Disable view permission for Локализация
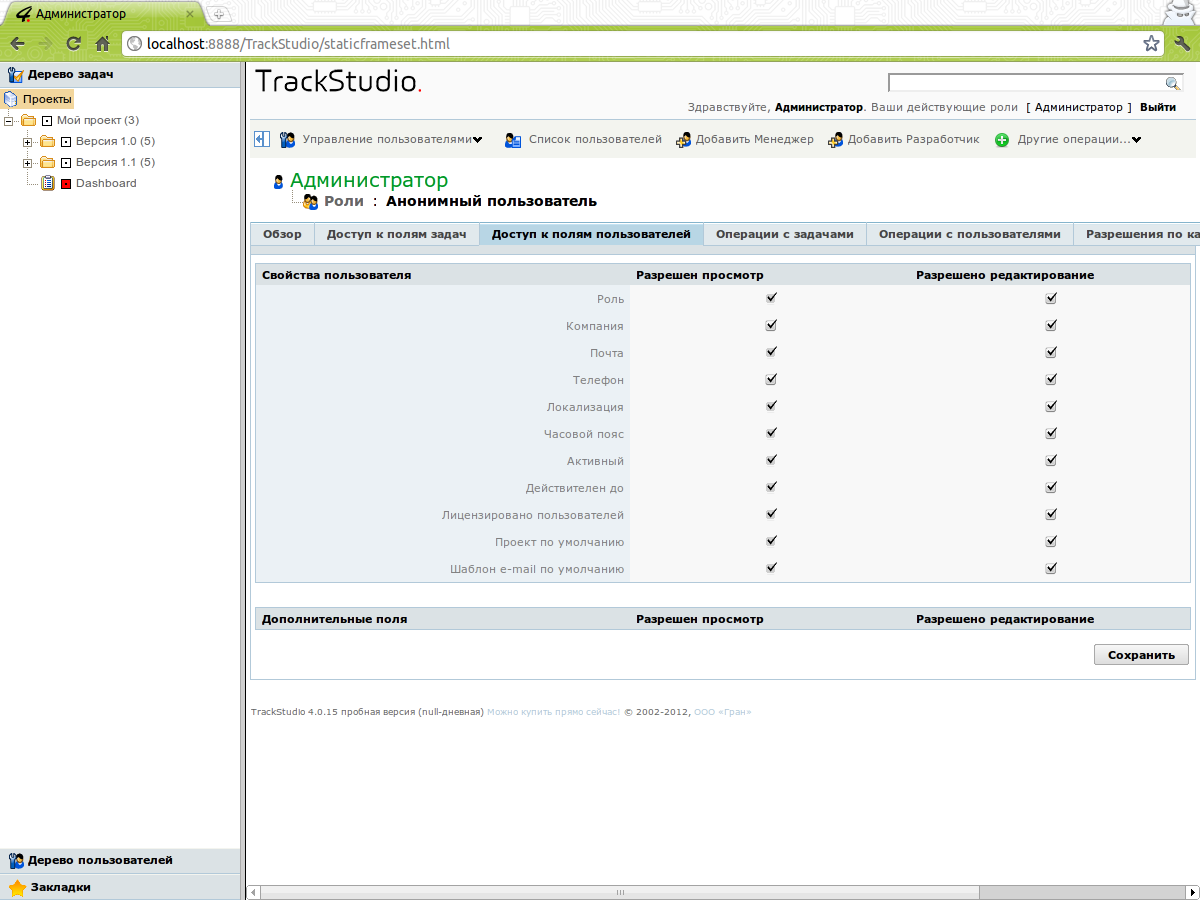This screenshot has height=900, width=1200. tap(771, 406)
